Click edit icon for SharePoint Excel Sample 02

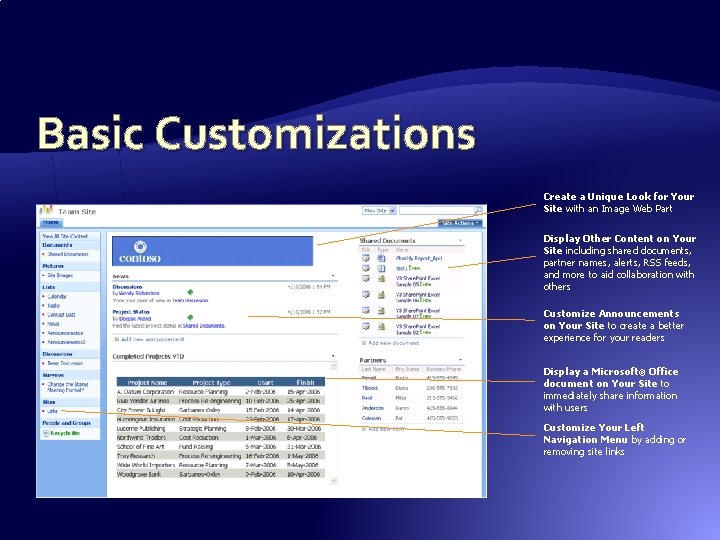(x=366, y=326)
